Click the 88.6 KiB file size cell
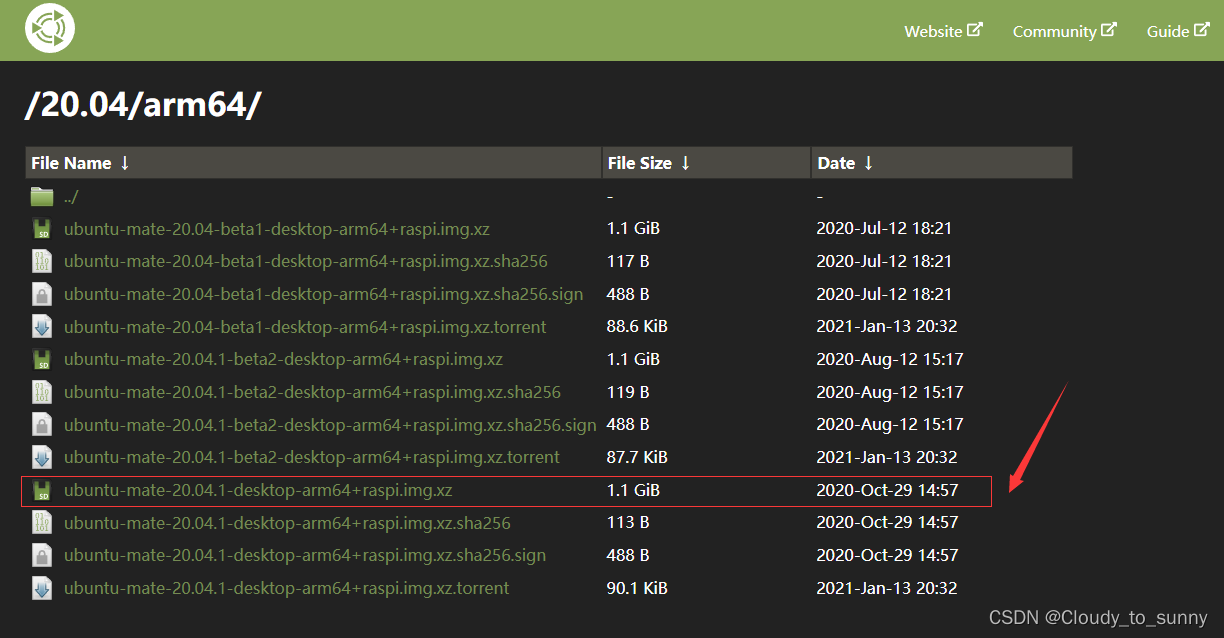 click(637, 326)
